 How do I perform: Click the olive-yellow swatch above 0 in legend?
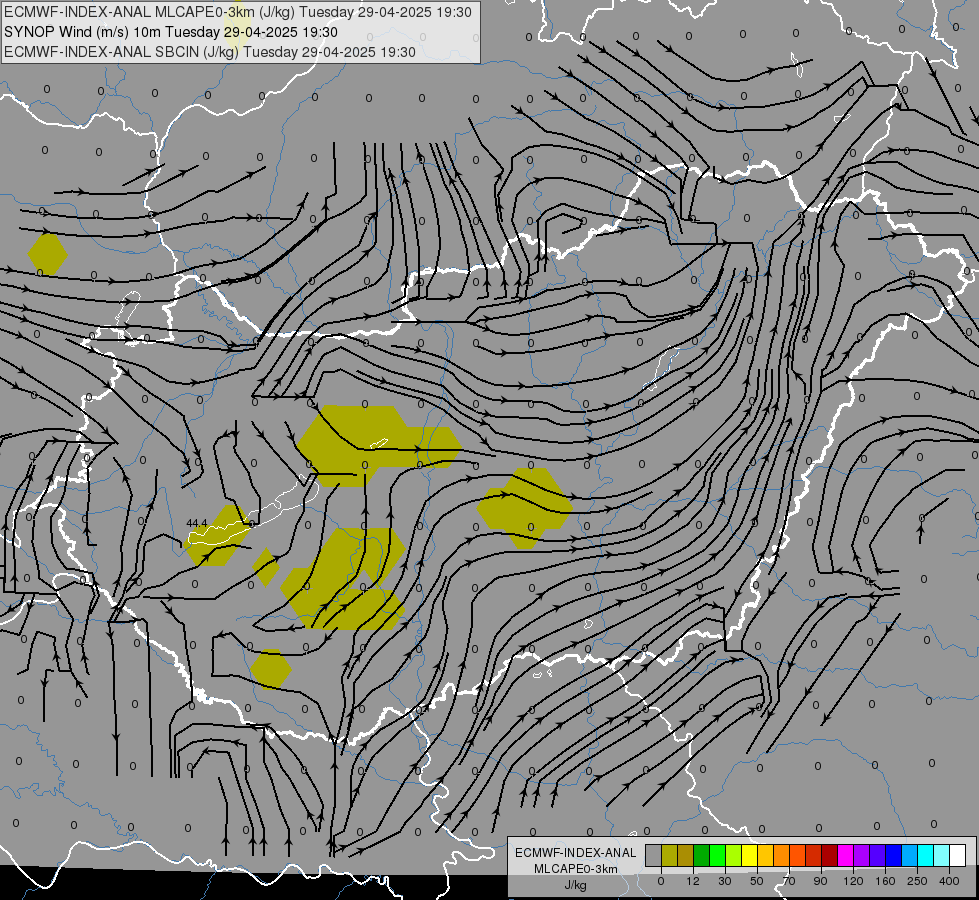coord(669,855)
